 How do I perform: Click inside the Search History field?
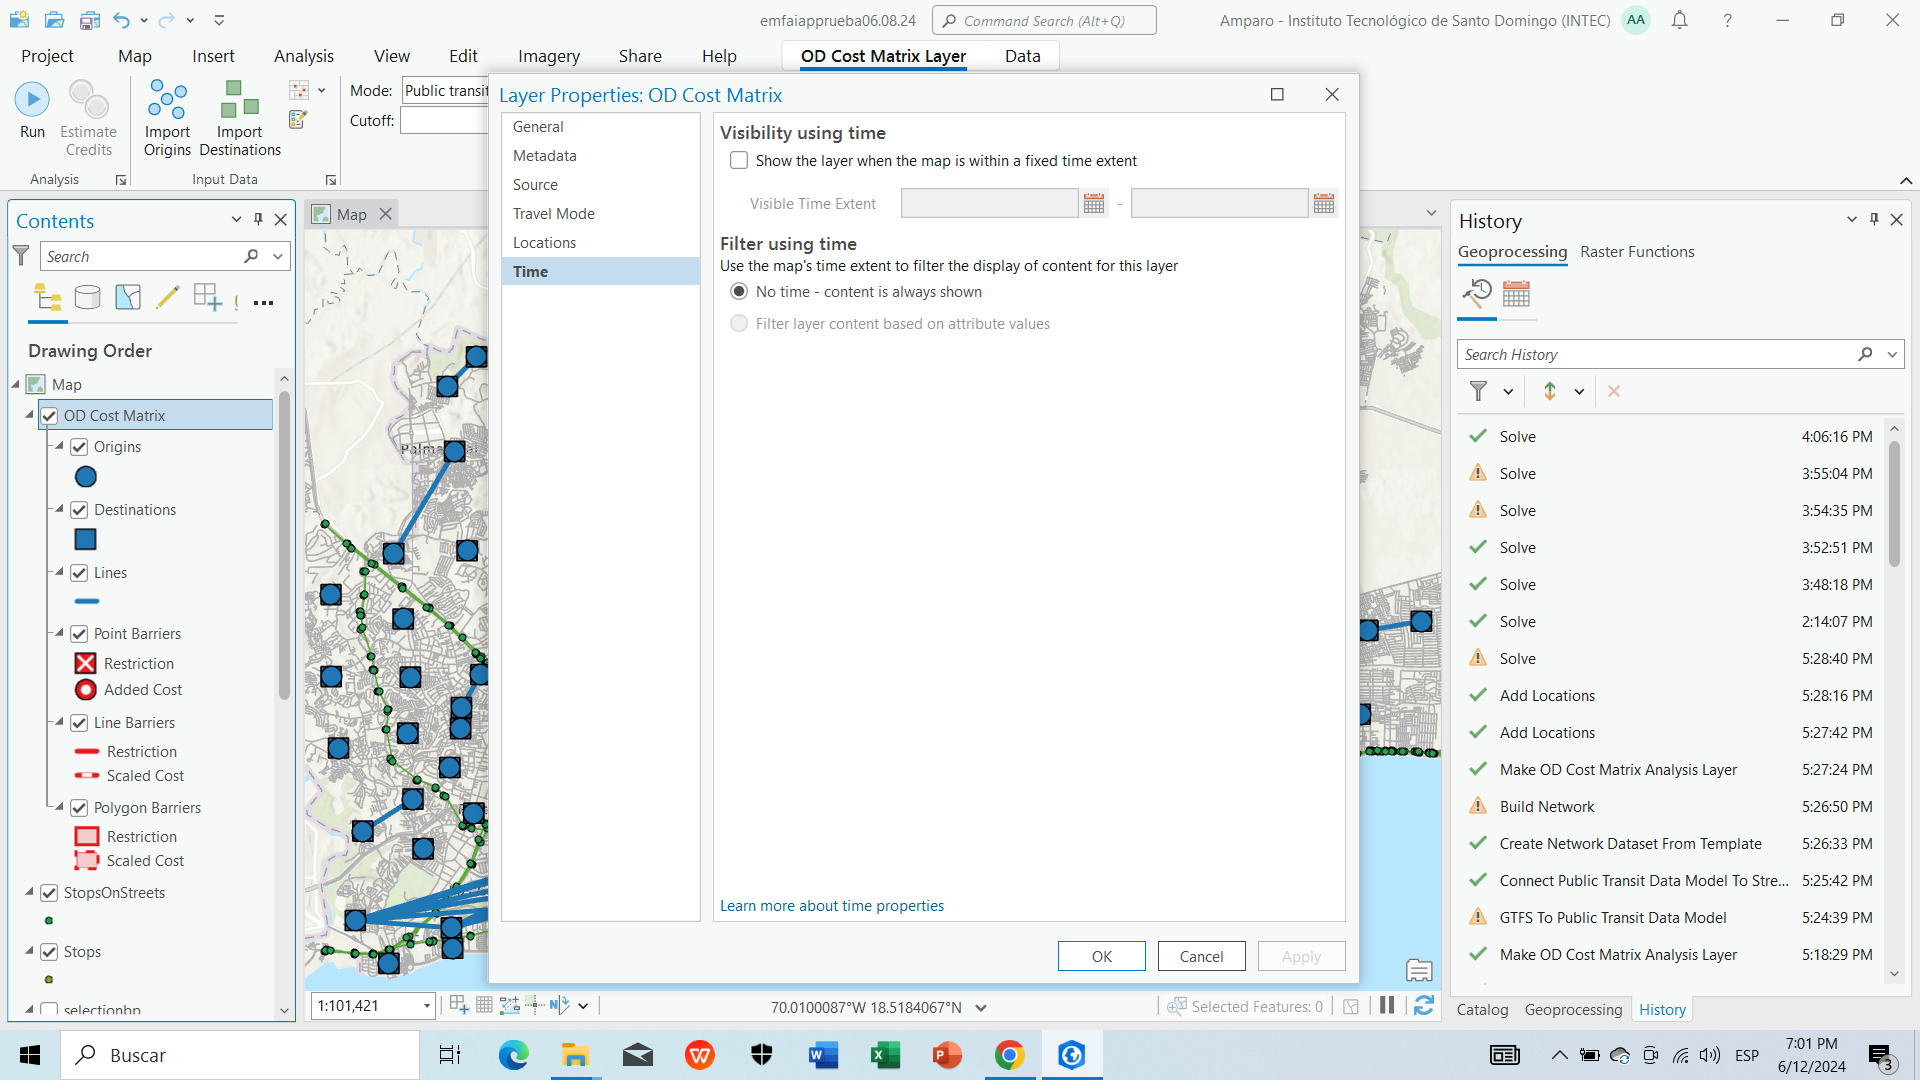[x=1650, y=353]
